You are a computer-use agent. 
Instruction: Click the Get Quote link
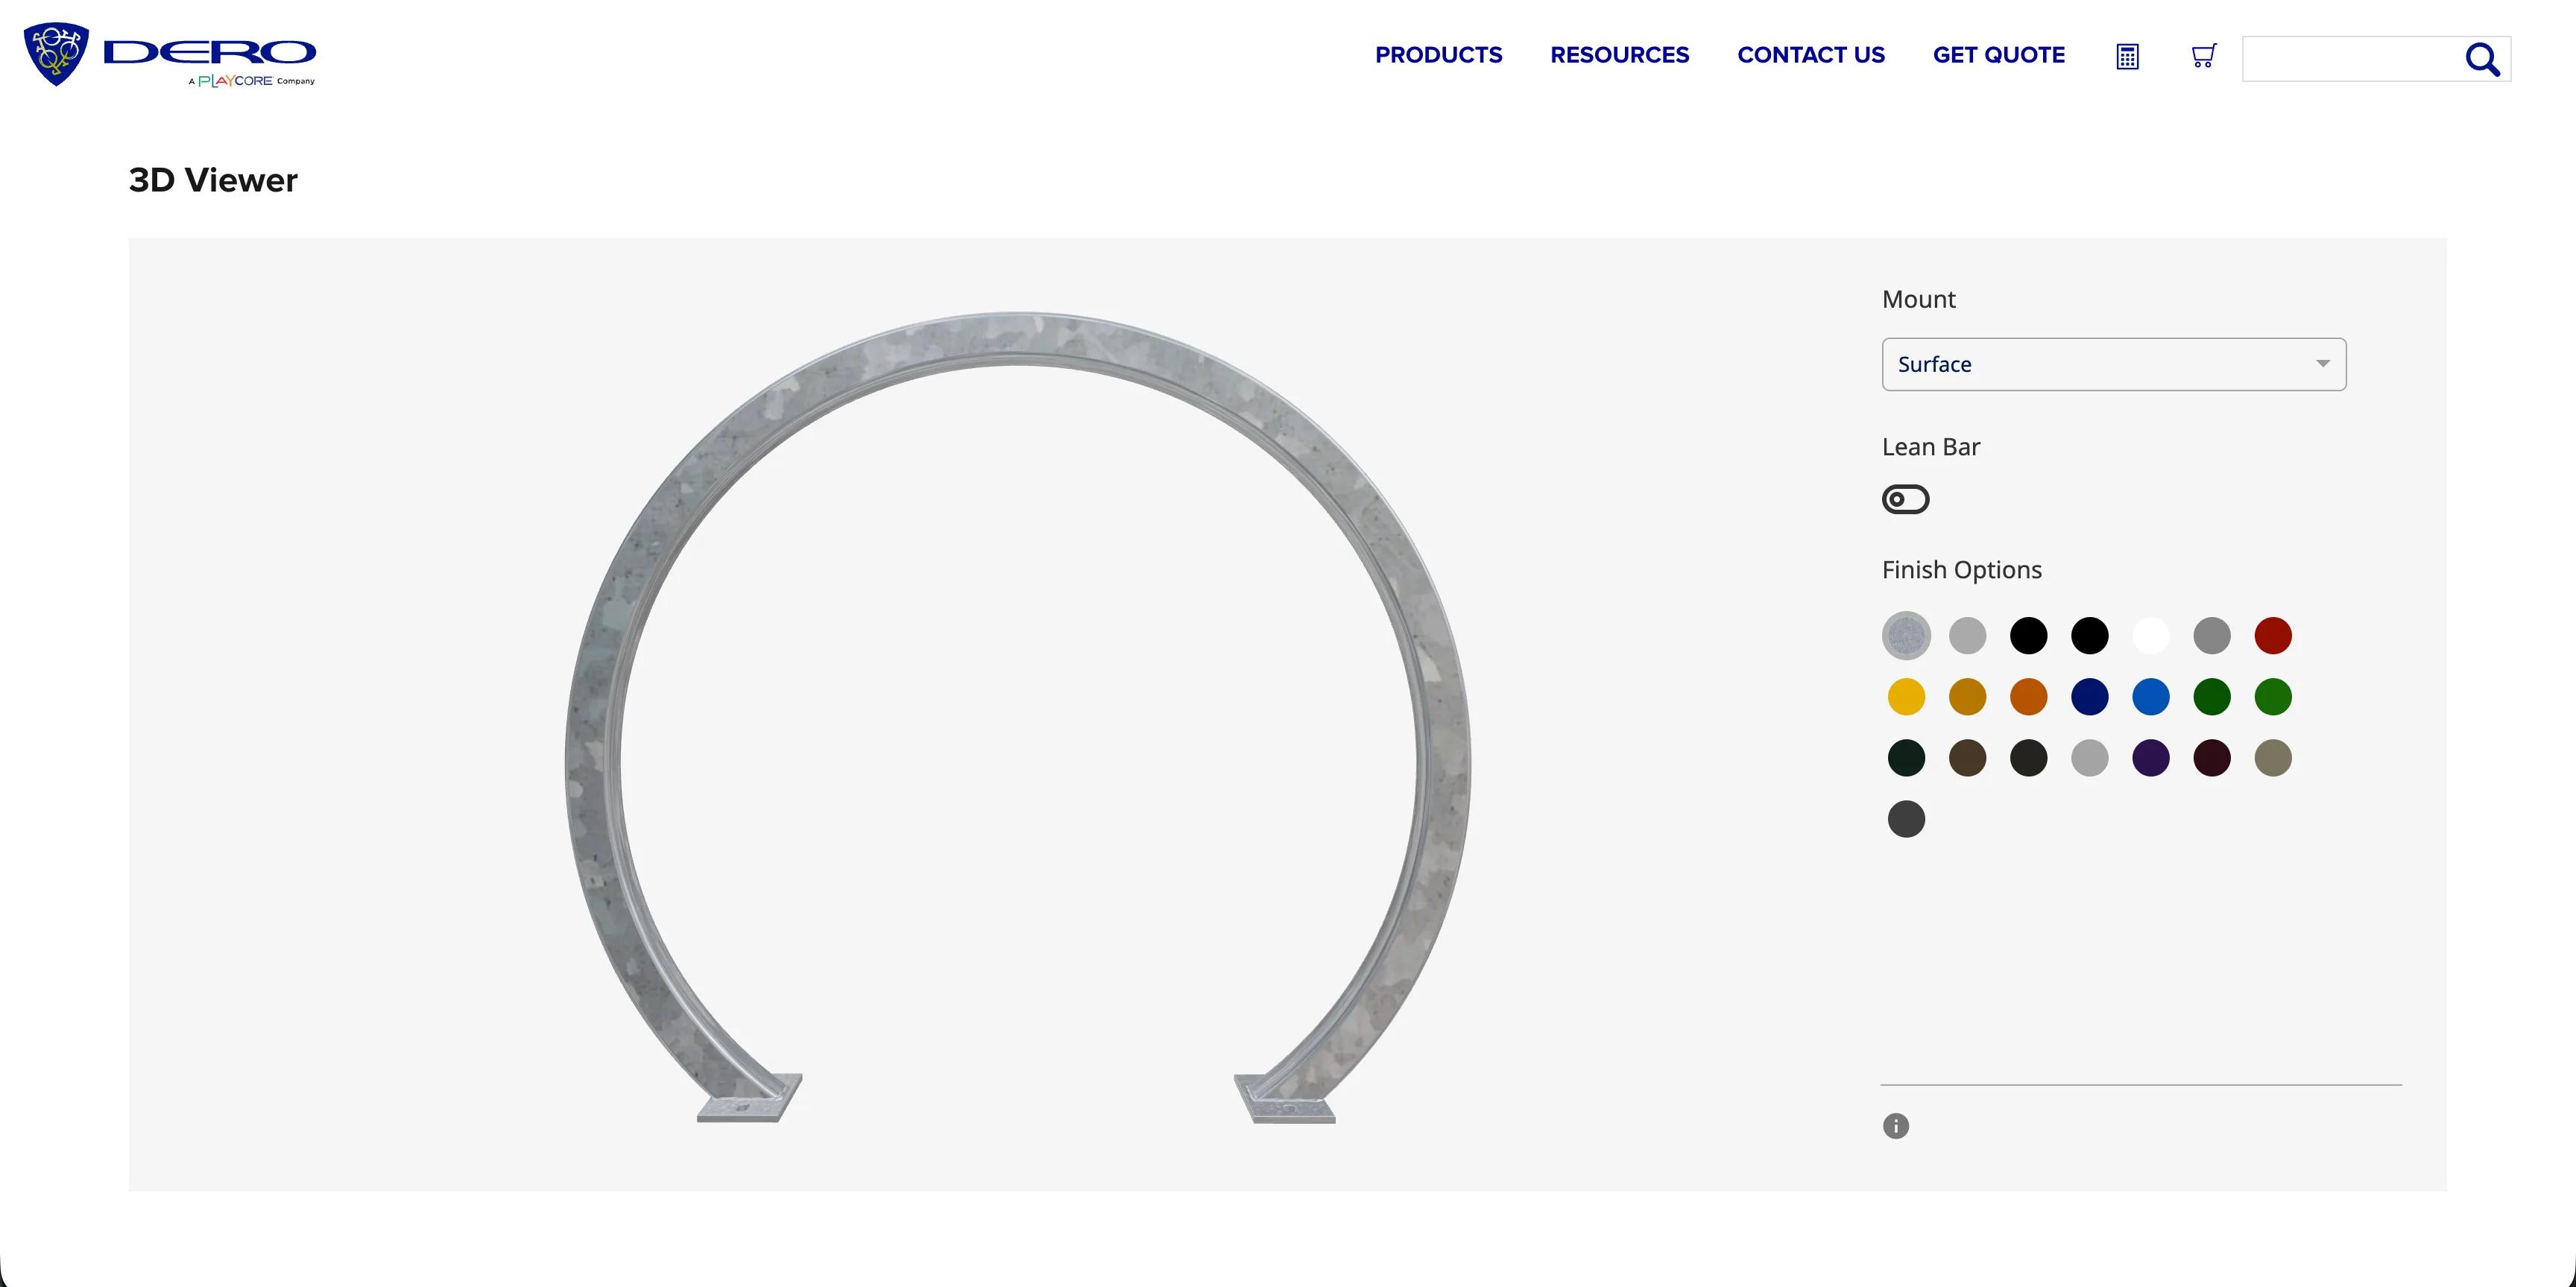point(1998,55)
